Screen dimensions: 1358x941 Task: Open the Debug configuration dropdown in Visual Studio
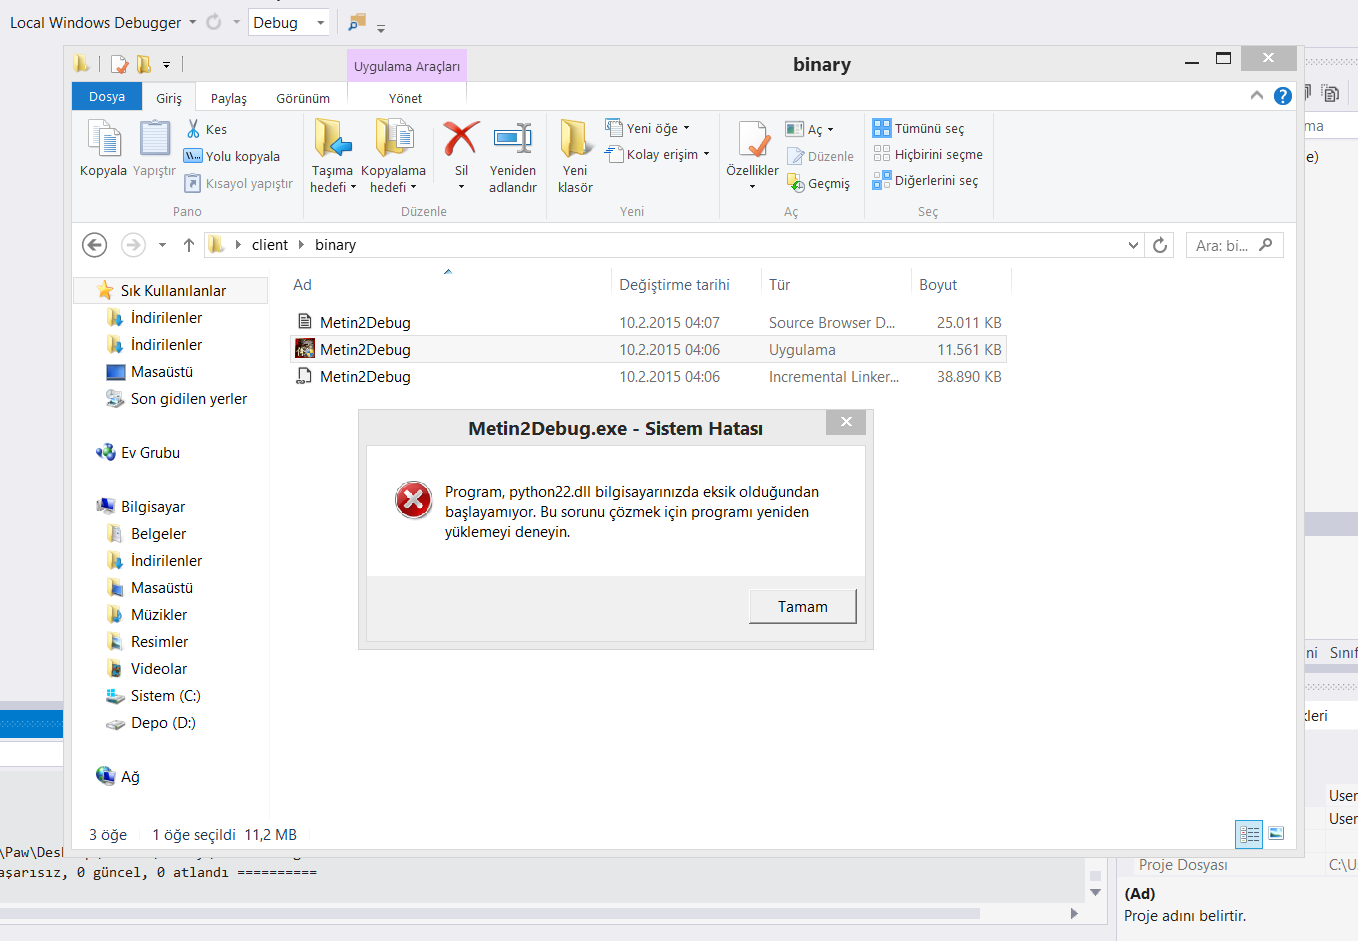click(x=289, y=22)
